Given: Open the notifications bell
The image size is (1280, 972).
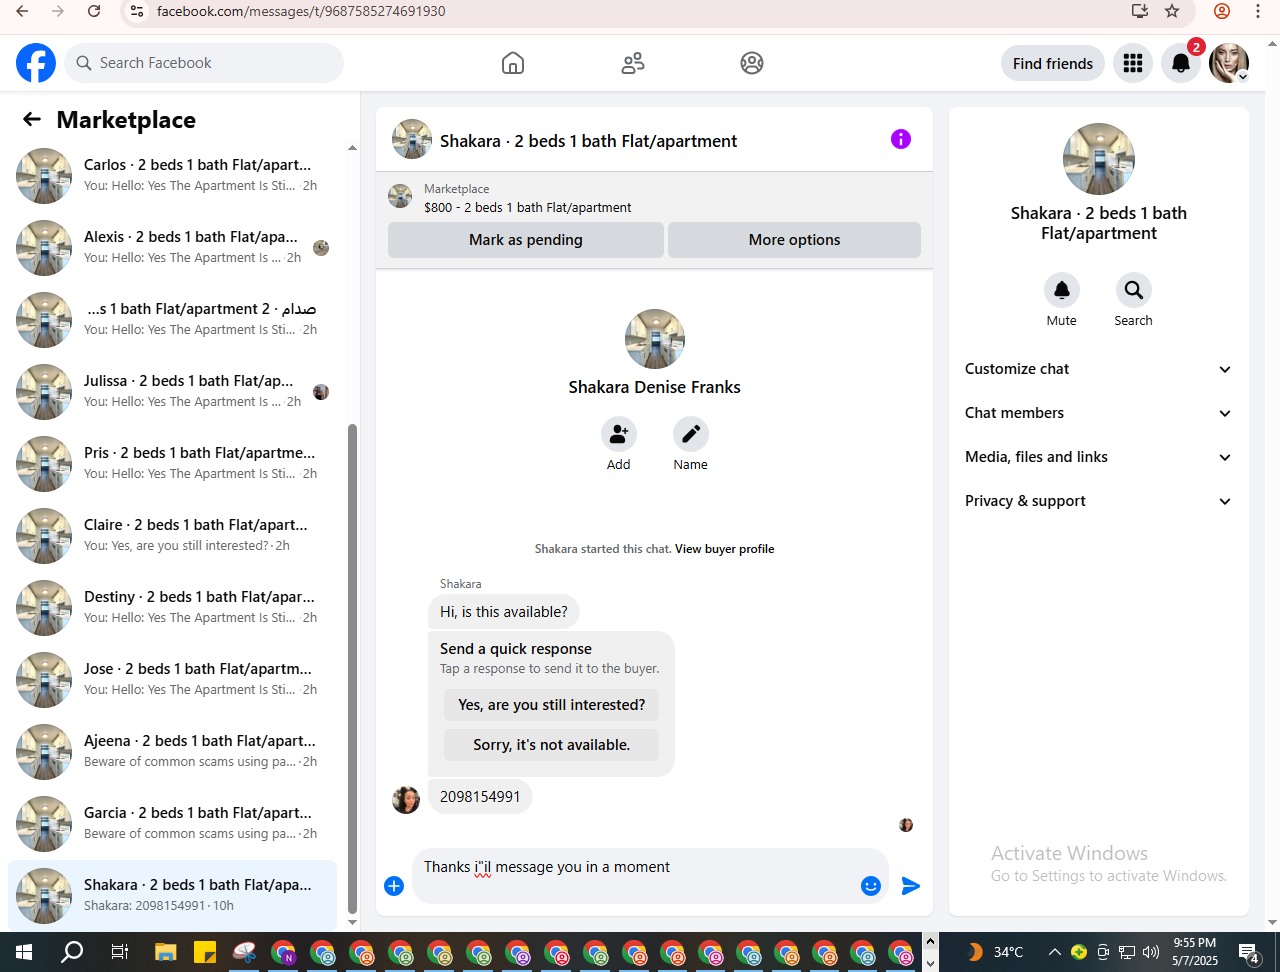Looking at the screenshot, I should pos(1181,63).
